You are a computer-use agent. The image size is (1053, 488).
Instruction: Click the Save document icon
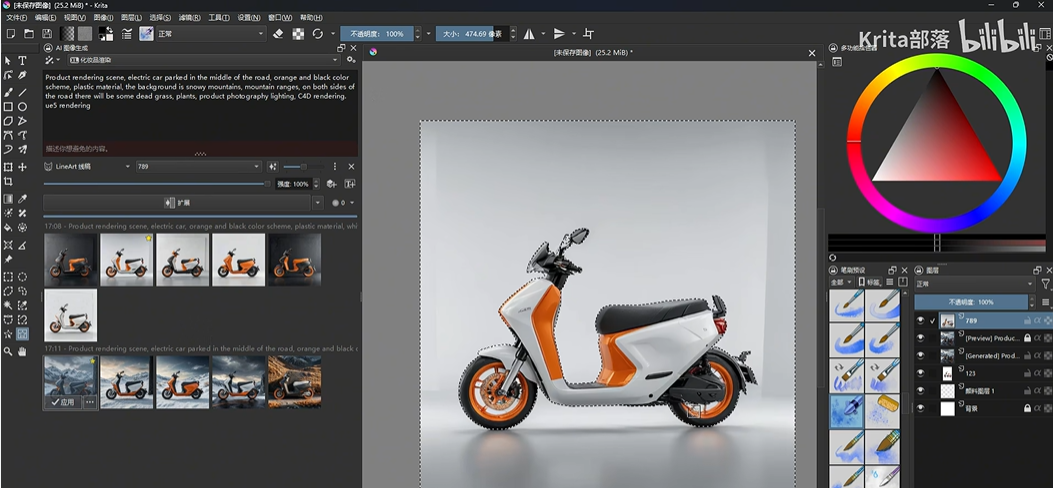point(47,34)
